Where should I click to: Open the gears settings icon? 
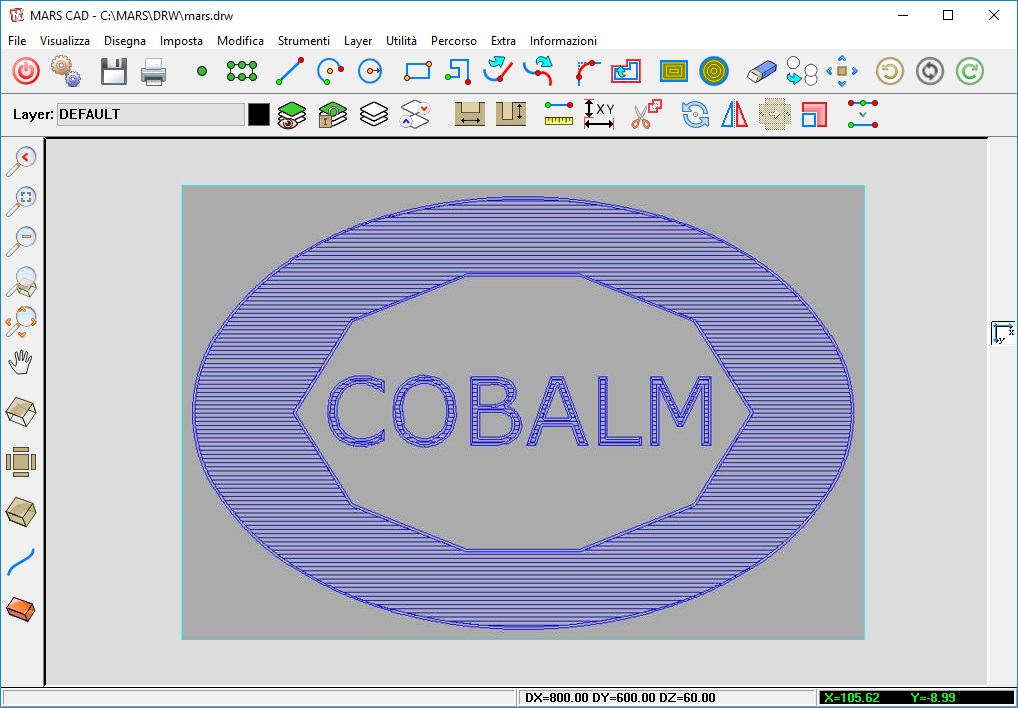[x=66, y=71]
